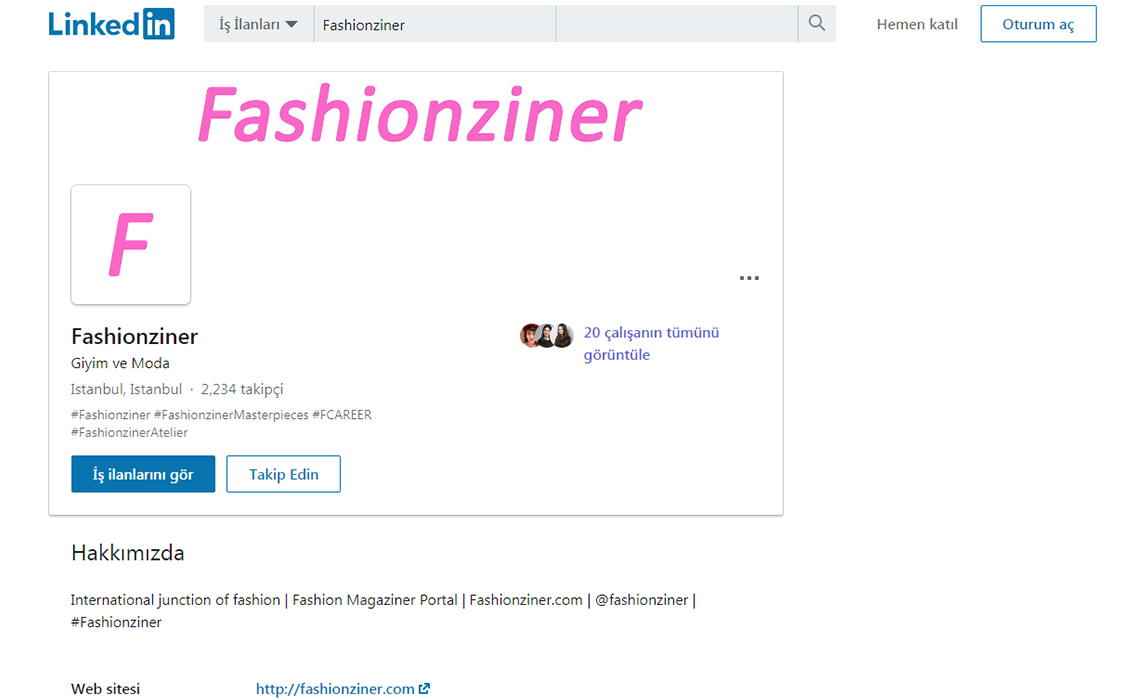Open the fashionziner.com website link
1140x700 pixels.
click(335, 688)
